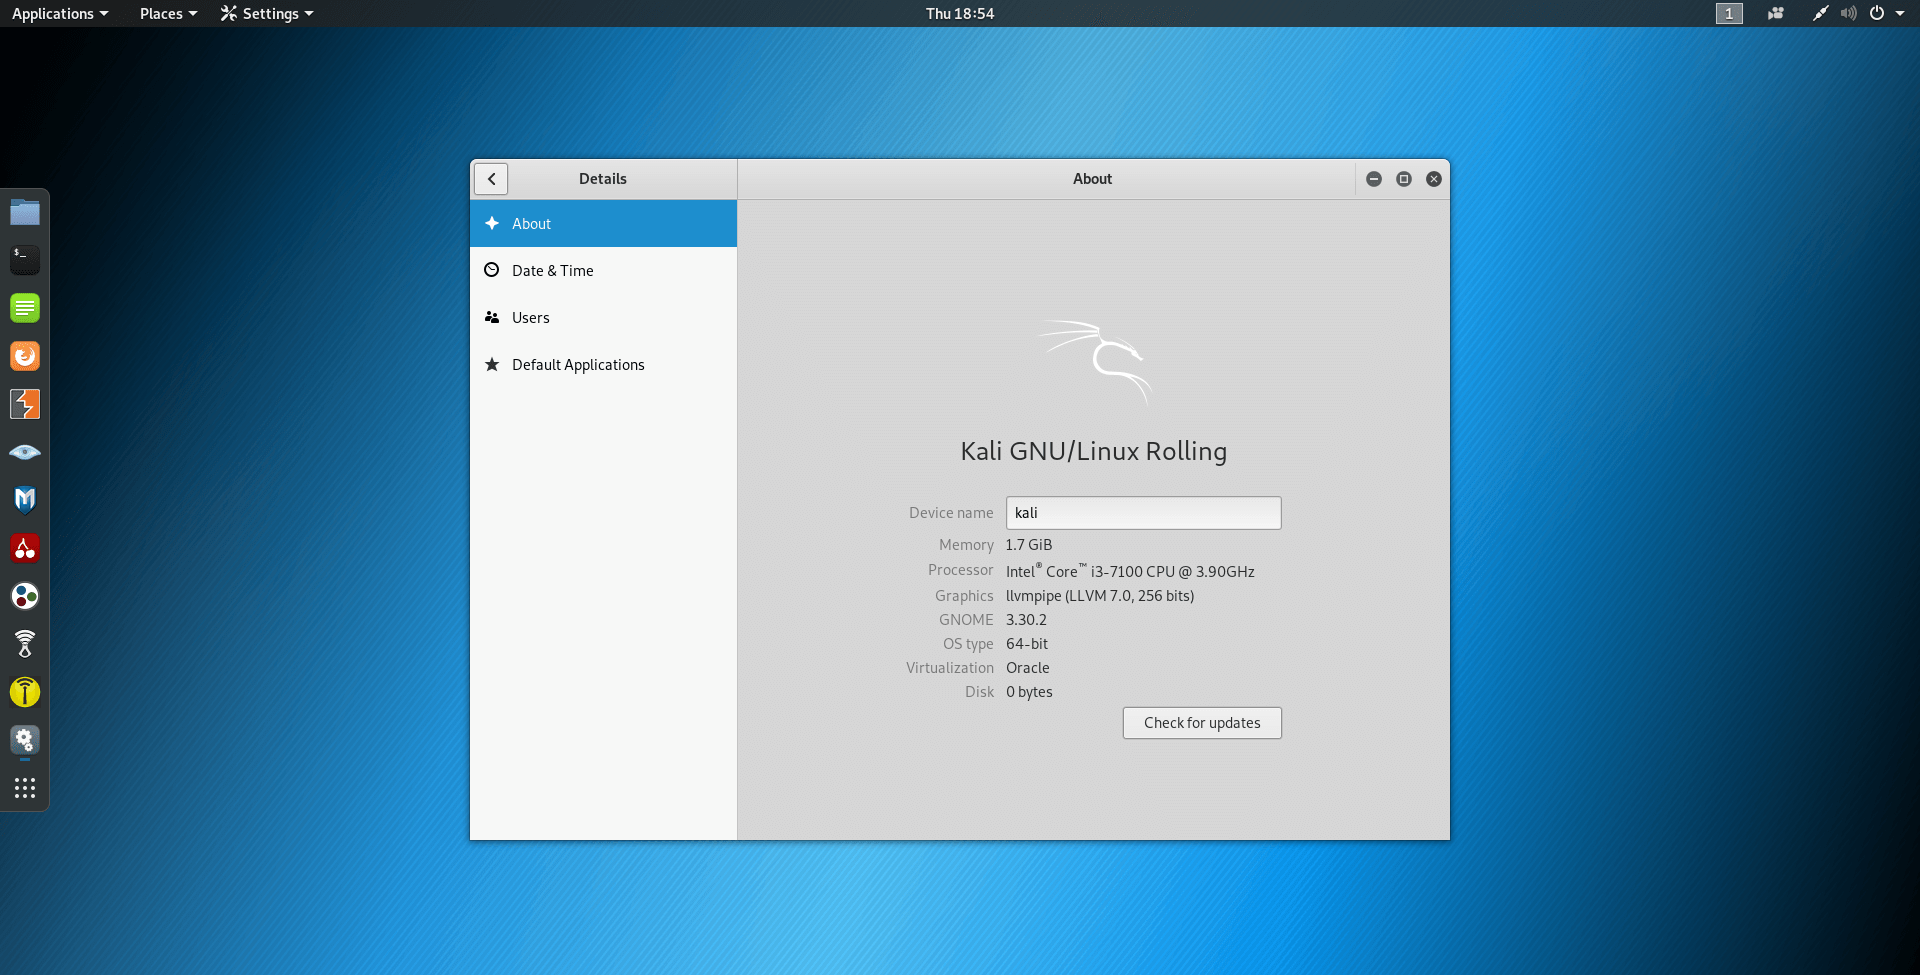This screenshot has height=975, width=1920.
Task: Open the red Cherrytree dock icon
Action: 25,548
